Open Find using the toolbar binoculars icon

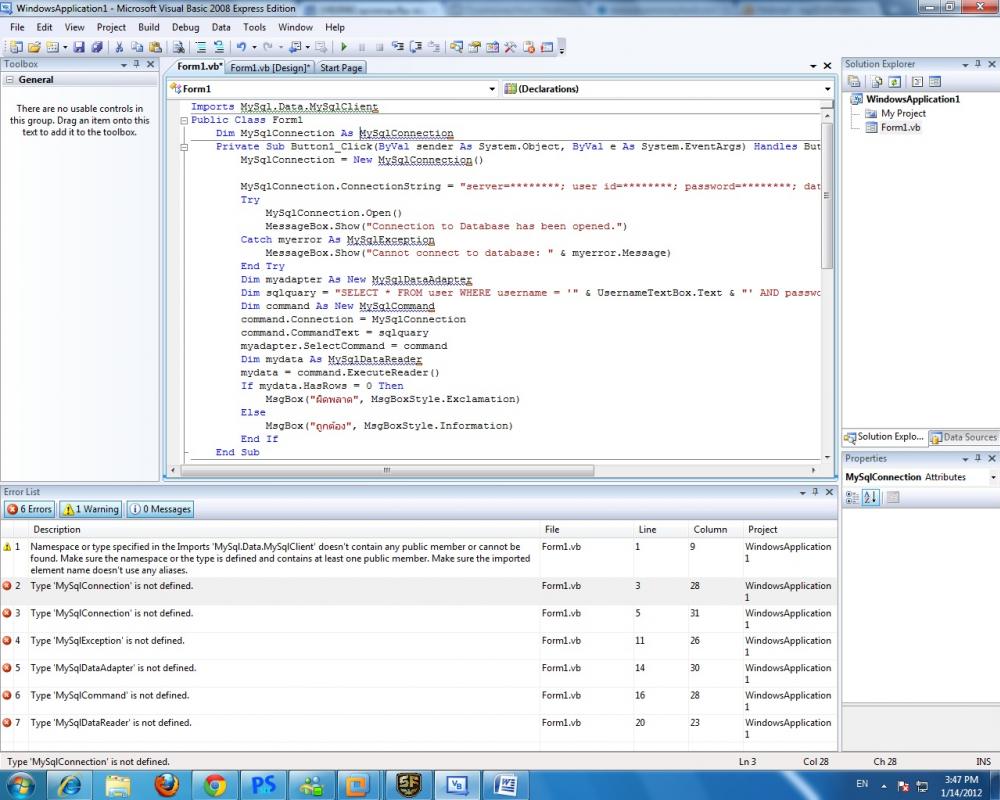pyautogui.click(x=179, y=47)
